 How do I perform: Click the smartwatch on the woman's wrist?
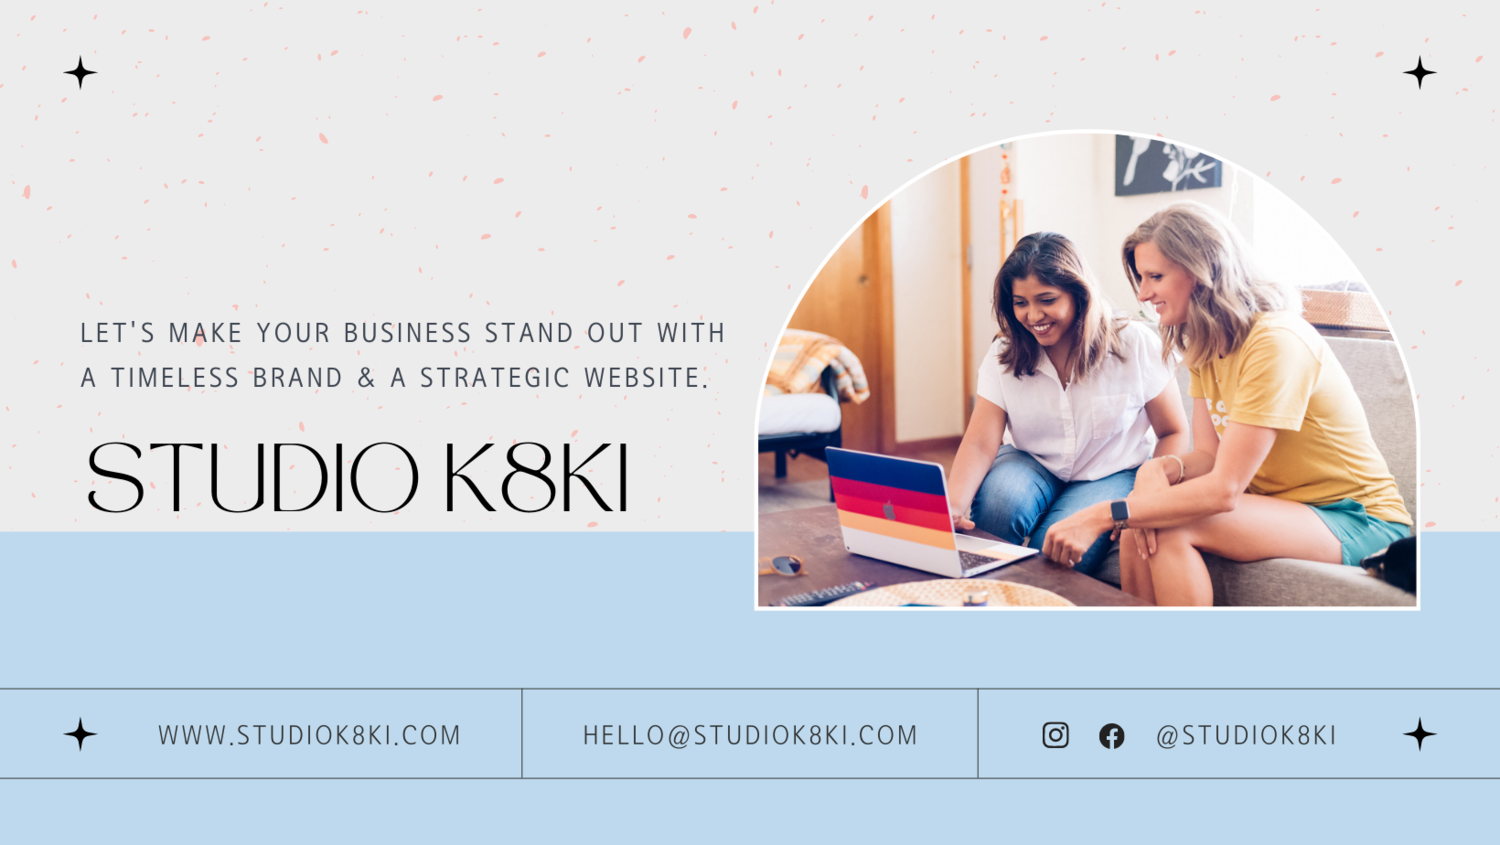click(x=1120, y=514)
